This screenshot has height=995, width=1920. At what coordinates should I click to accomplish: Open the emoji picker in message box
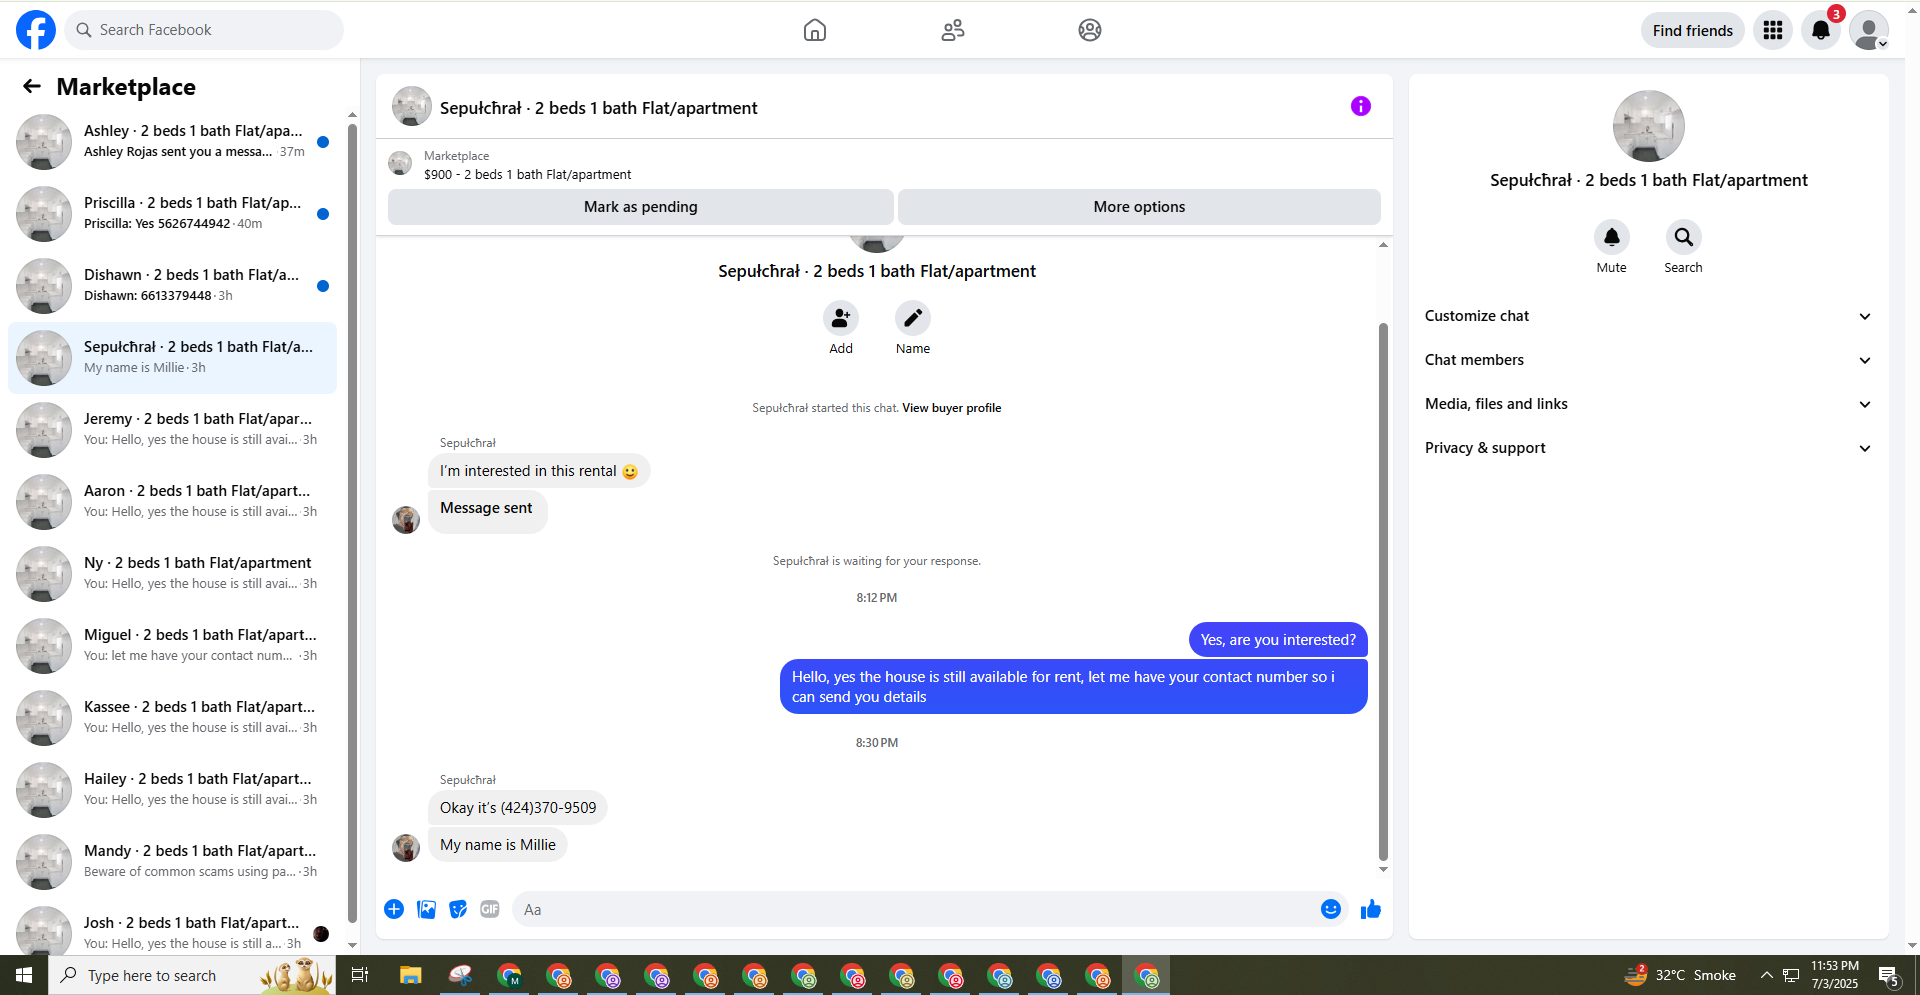1331,909
